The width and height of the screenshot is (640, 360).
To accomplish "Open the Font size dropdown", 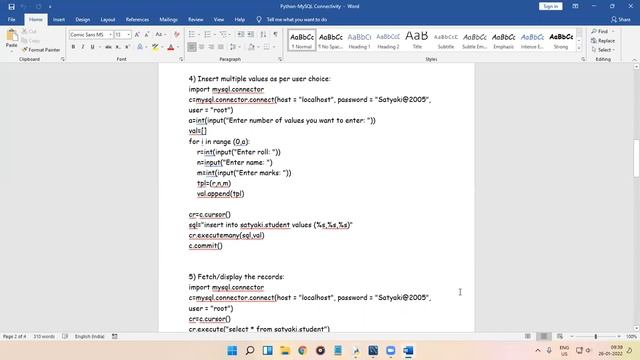I will [x=128, y=35].
